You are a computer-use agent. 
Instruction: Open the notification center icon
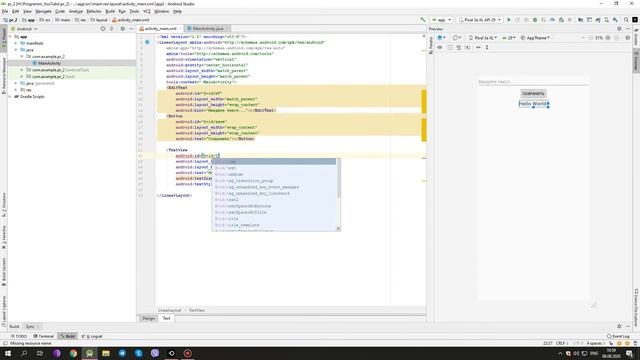point(629,353)
